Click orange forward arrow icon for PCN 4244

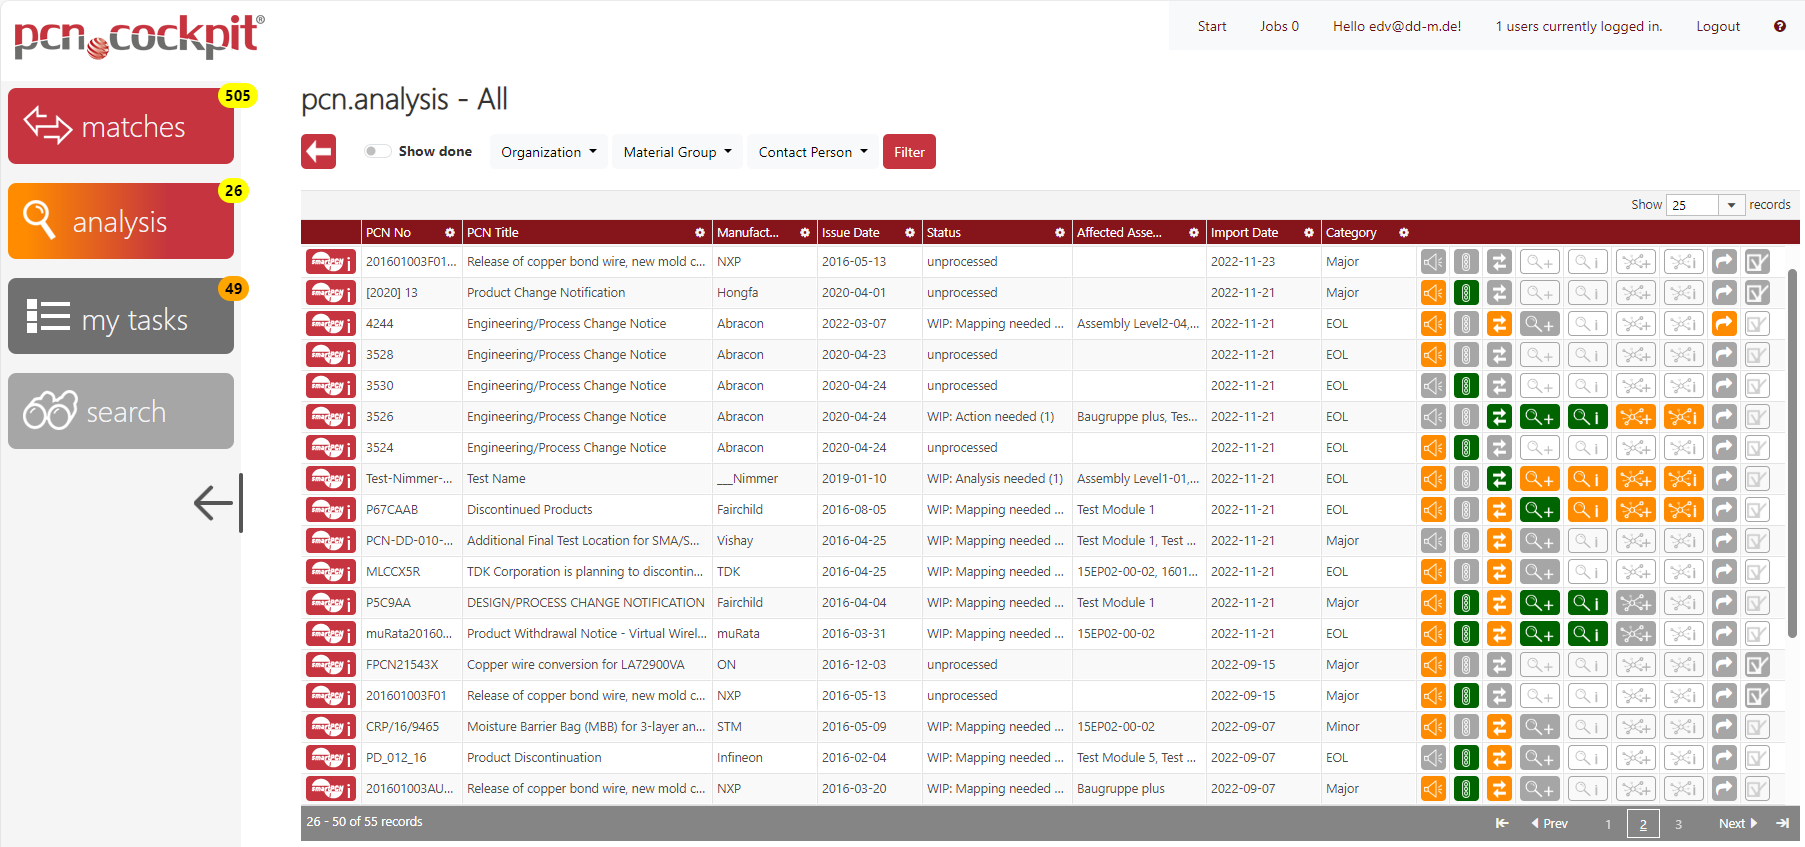1724,324
